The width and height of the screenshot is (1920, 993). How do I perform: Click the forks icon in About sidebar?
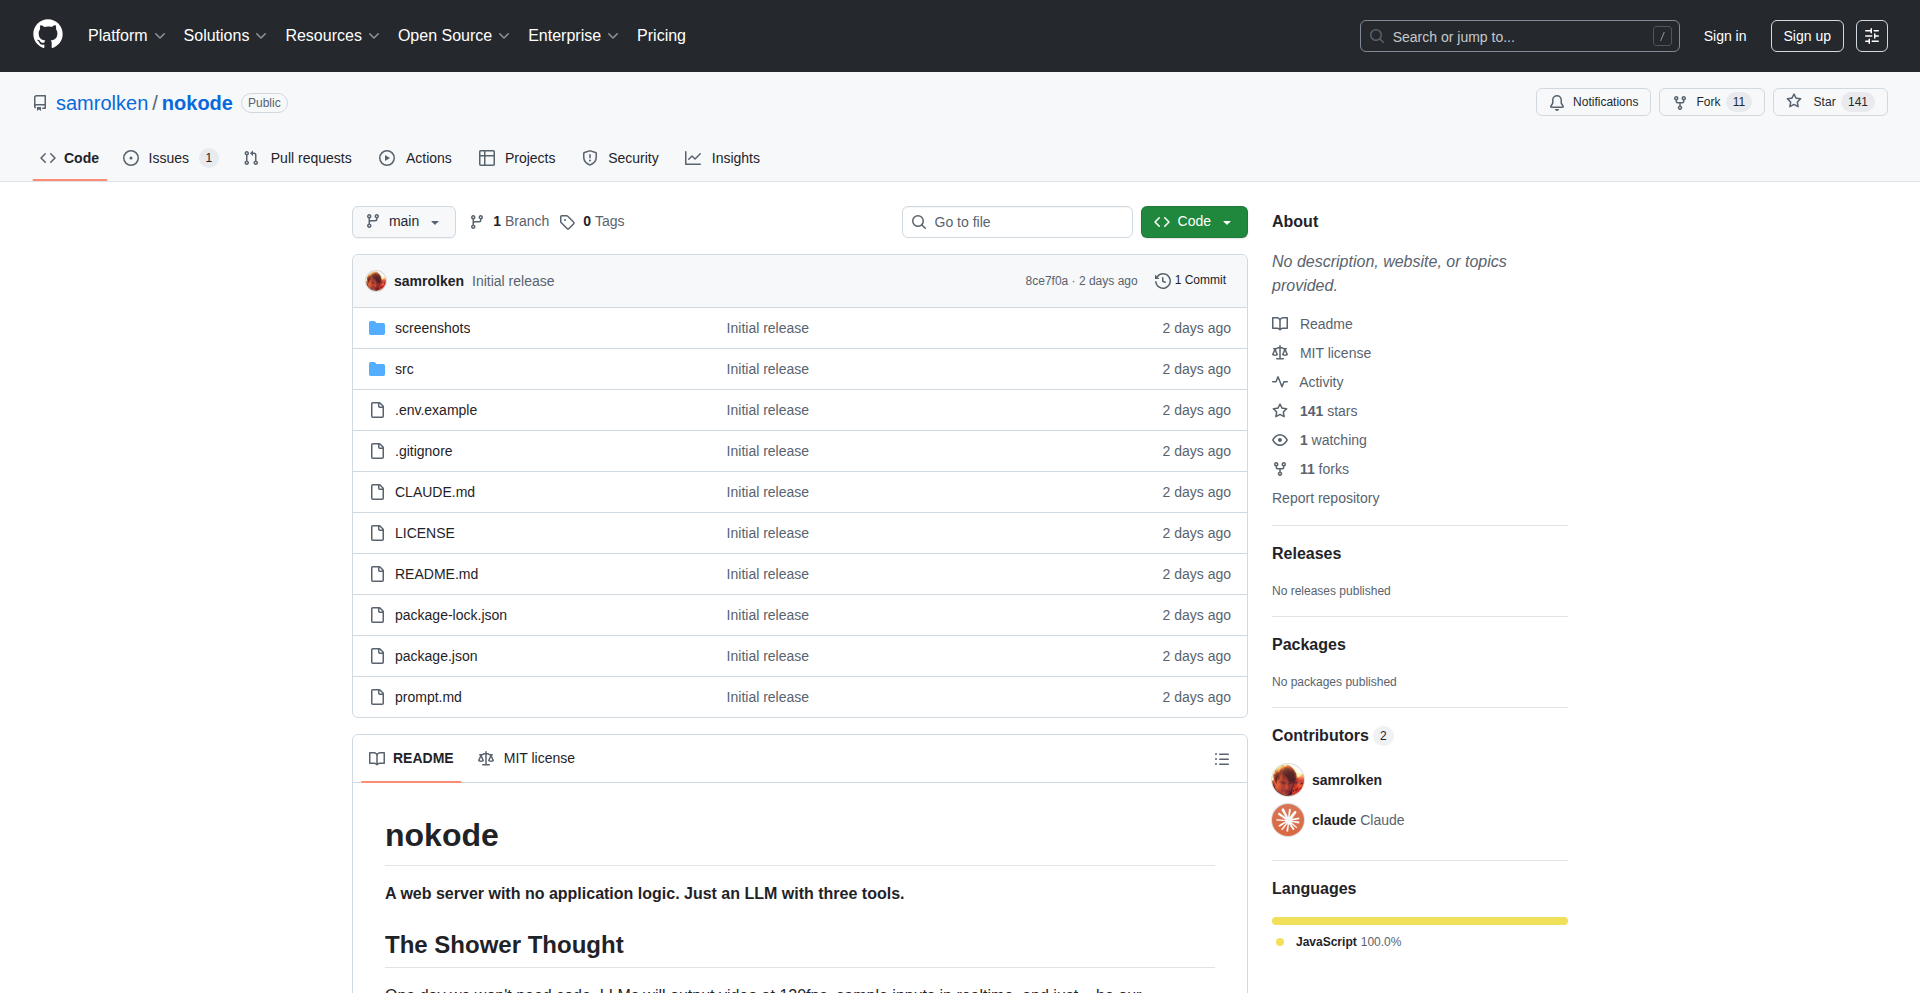(1280, 469)
